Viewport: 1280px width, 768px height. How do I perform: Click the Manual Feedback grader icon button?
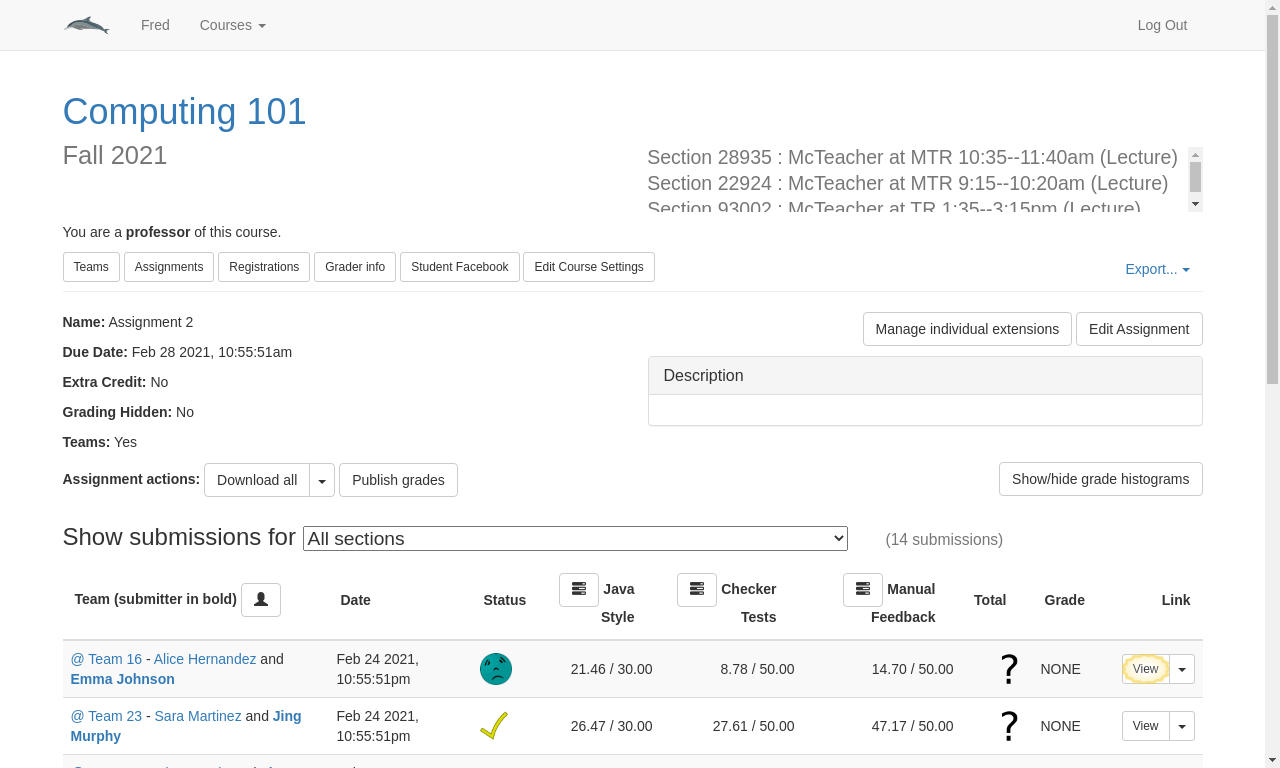pos(863,589)
